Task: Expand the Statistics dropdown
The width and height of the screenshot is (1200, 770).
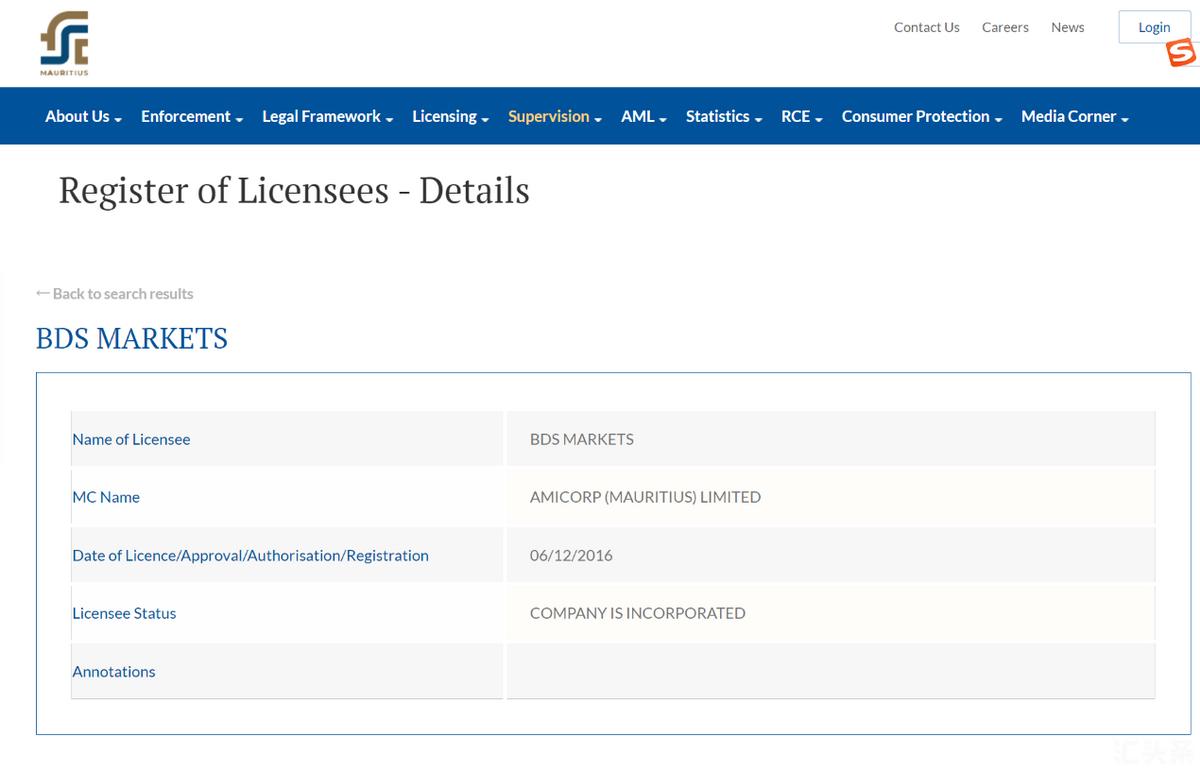Action: click(x=723, y=116)
